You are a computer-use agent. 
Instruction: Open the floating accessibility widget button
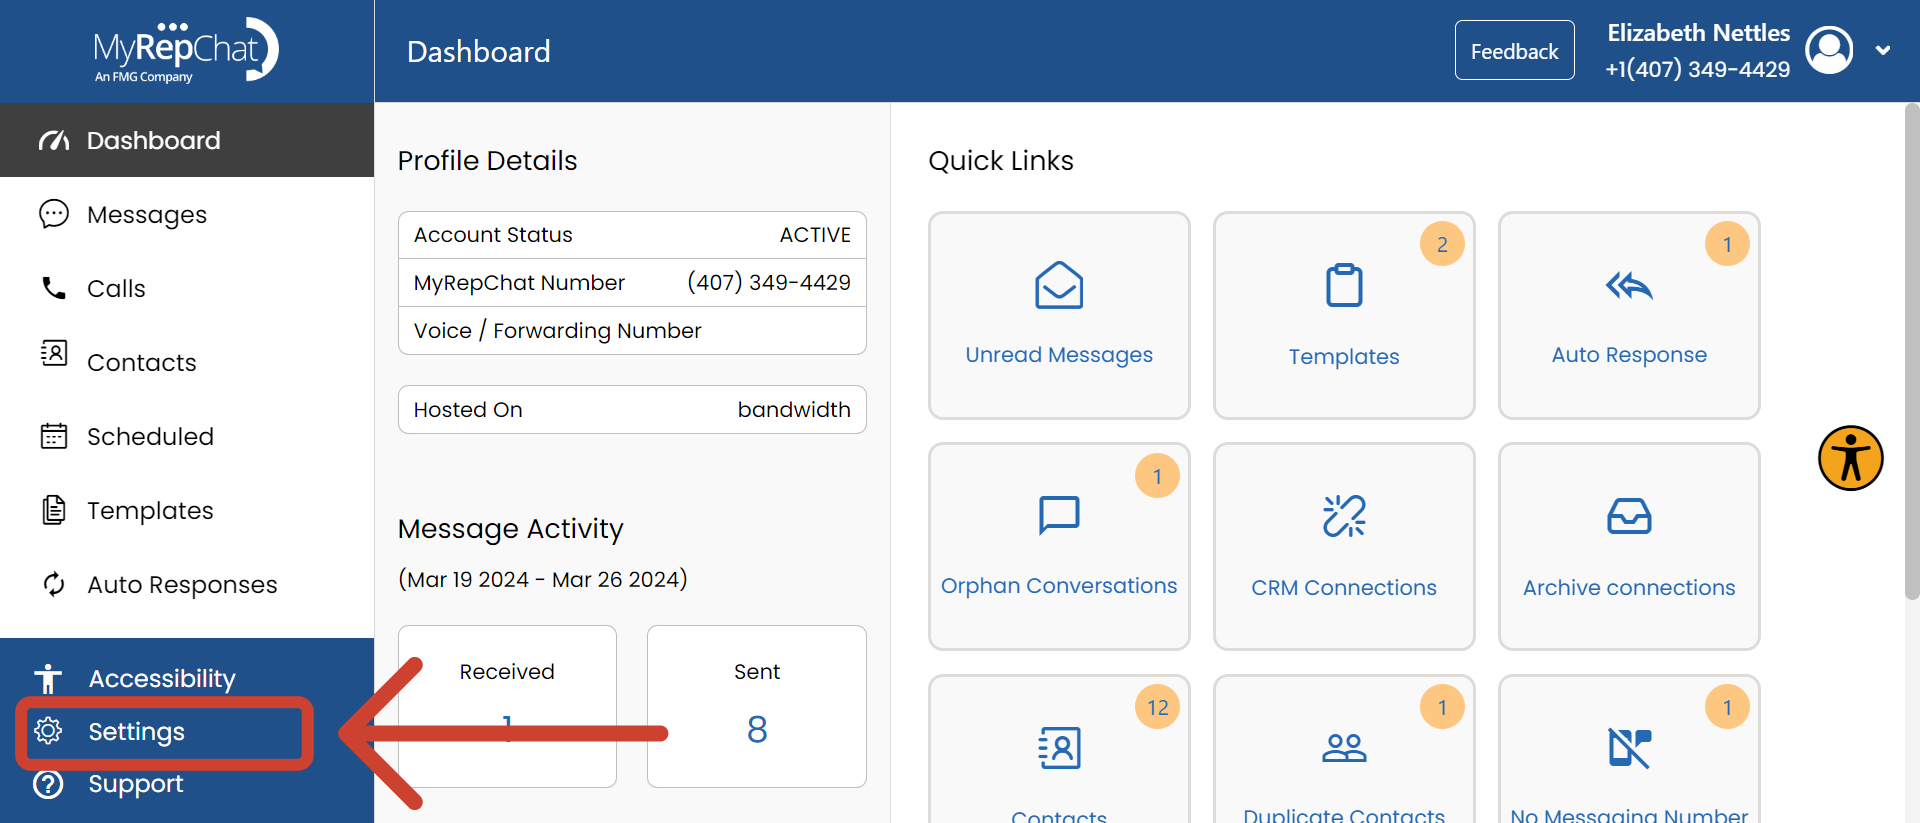click(1851, 459)
